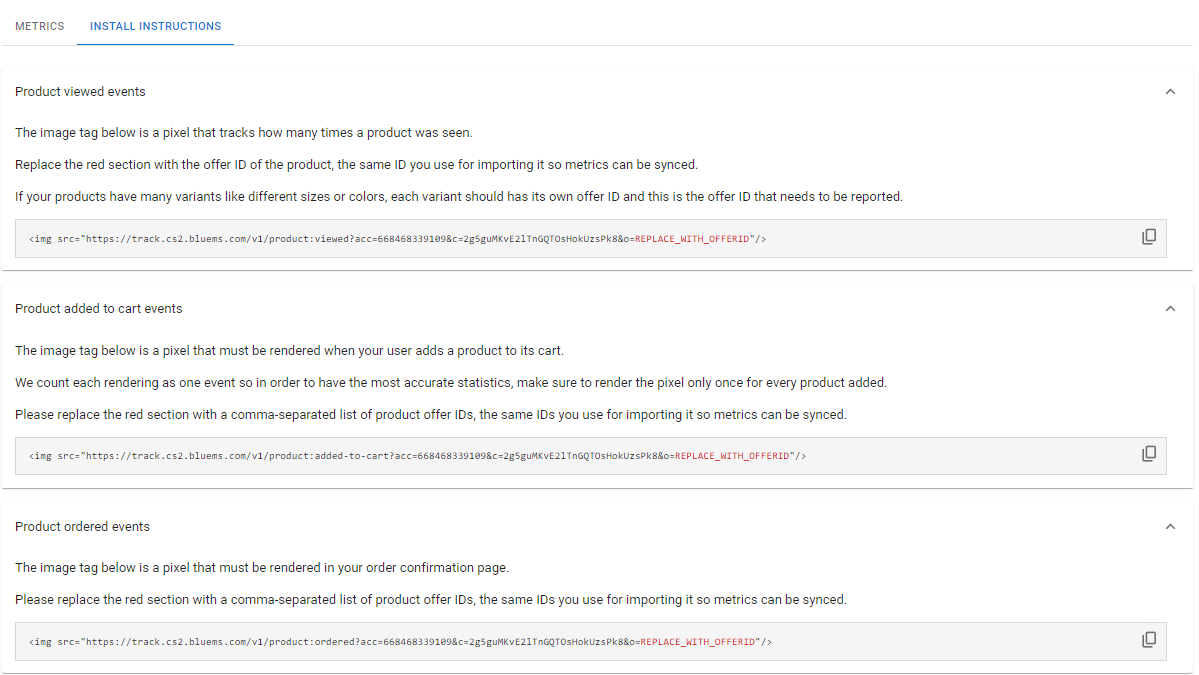Click the order confirmation page instruction text
The image size is (1199, 675).
tap(262, 568)
